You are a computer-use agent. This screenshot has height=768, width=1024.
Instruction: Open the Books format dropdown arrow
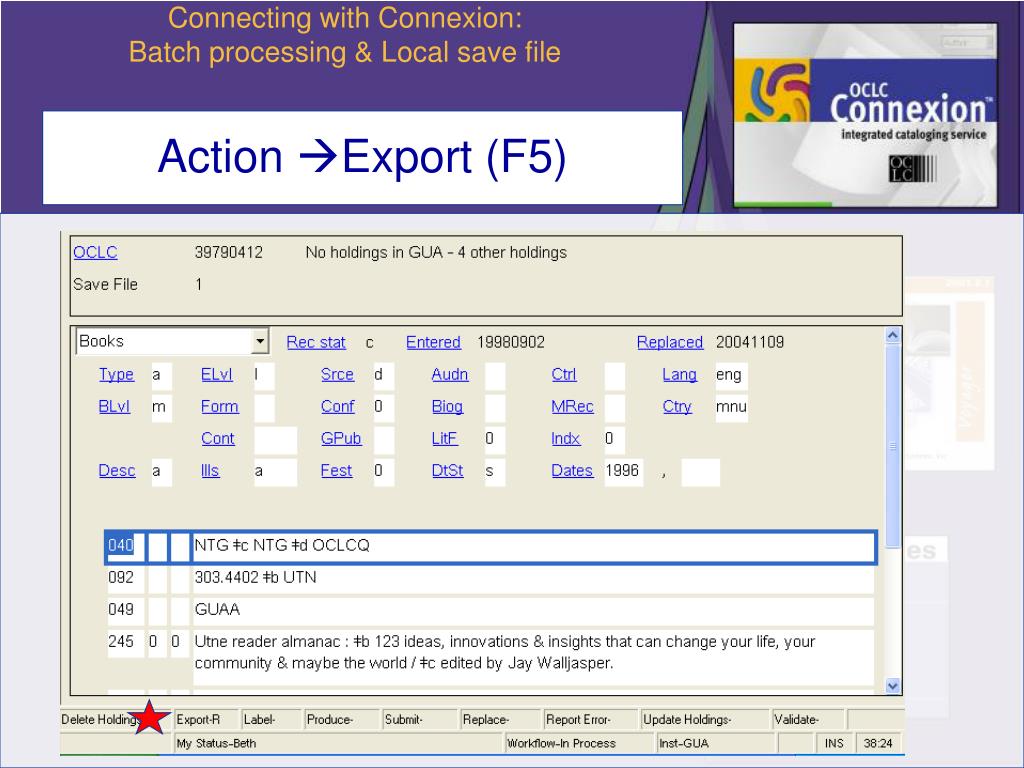coord(260,341)
